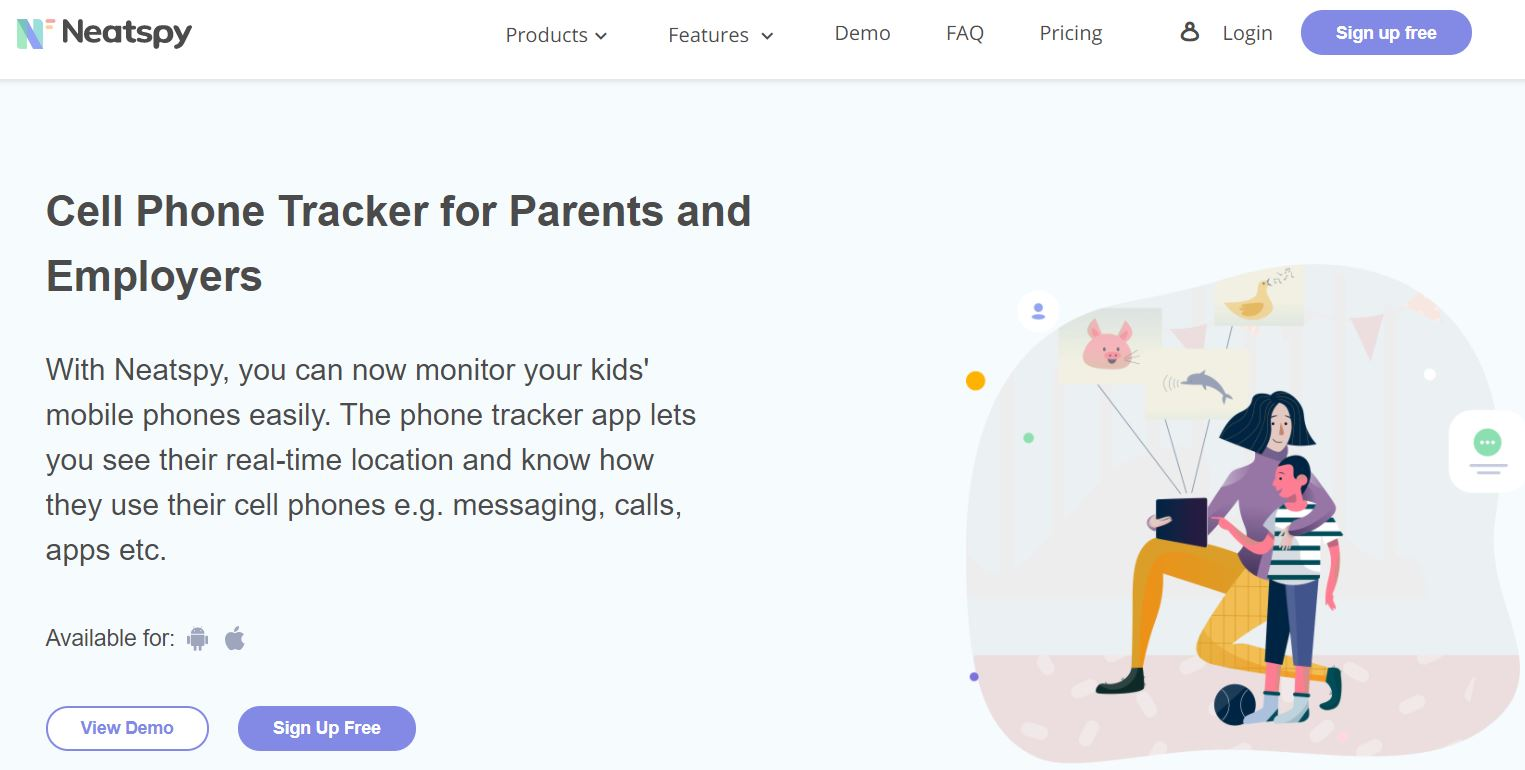Open the FAQ page
Screen dimensions: 1525x770
point(964,33)
